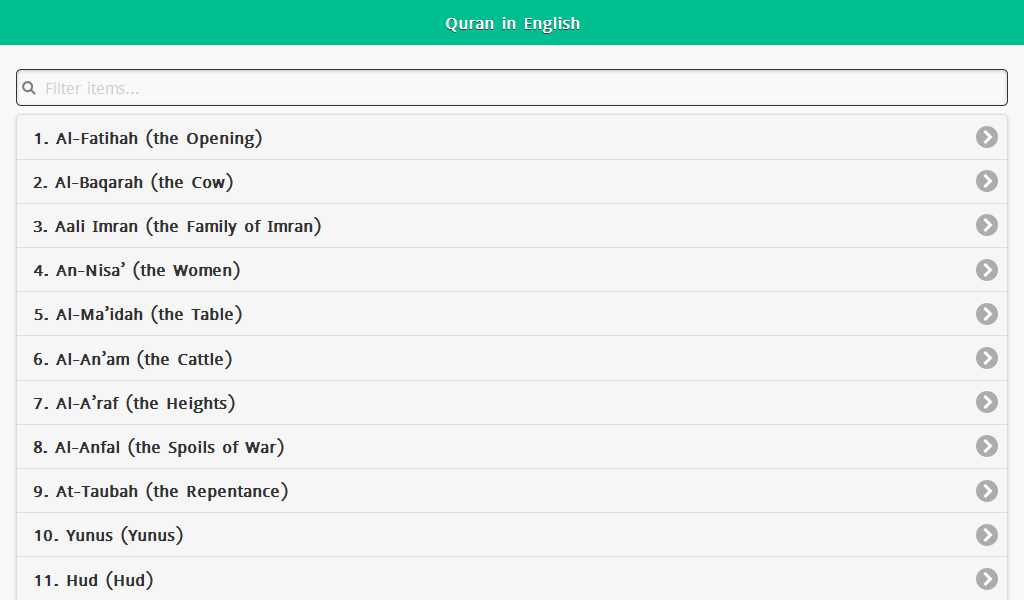
Task: Click the chevron icon next to Al-A'raf
Action: (x=987, y=402)
